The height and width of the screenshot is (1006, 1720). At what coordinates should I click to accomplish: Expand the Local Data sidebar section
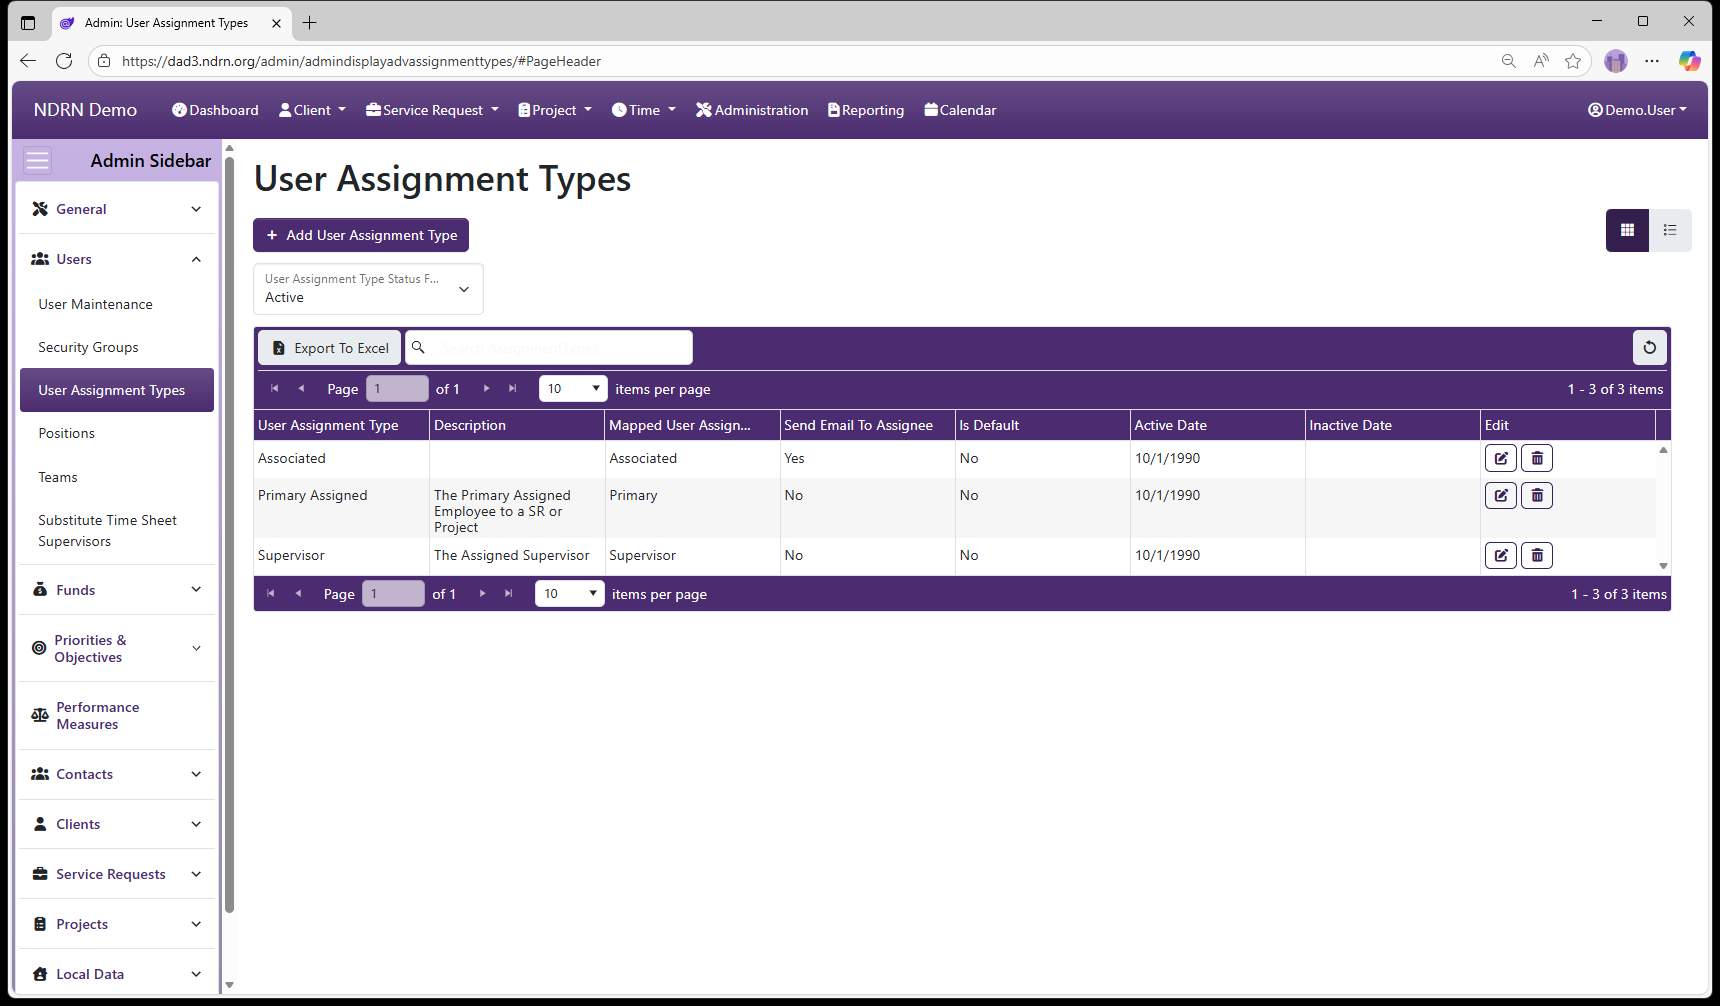click(x=116, y=974)
